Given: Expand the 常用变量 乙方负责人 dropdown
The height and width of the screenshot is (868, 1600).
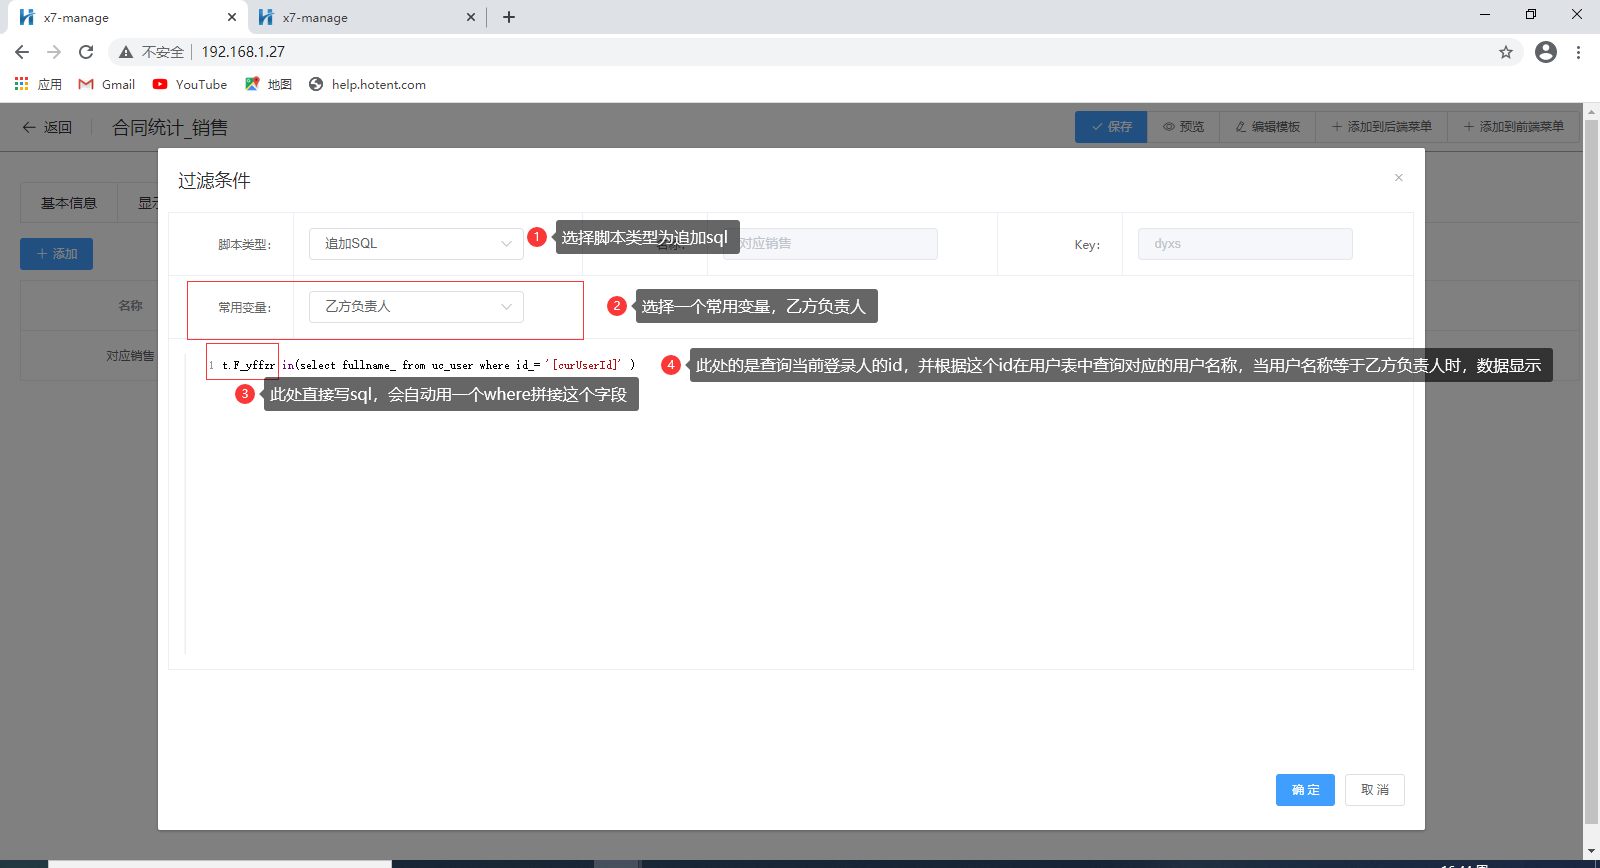Looking at the screenshot, I should pos(416,307).
